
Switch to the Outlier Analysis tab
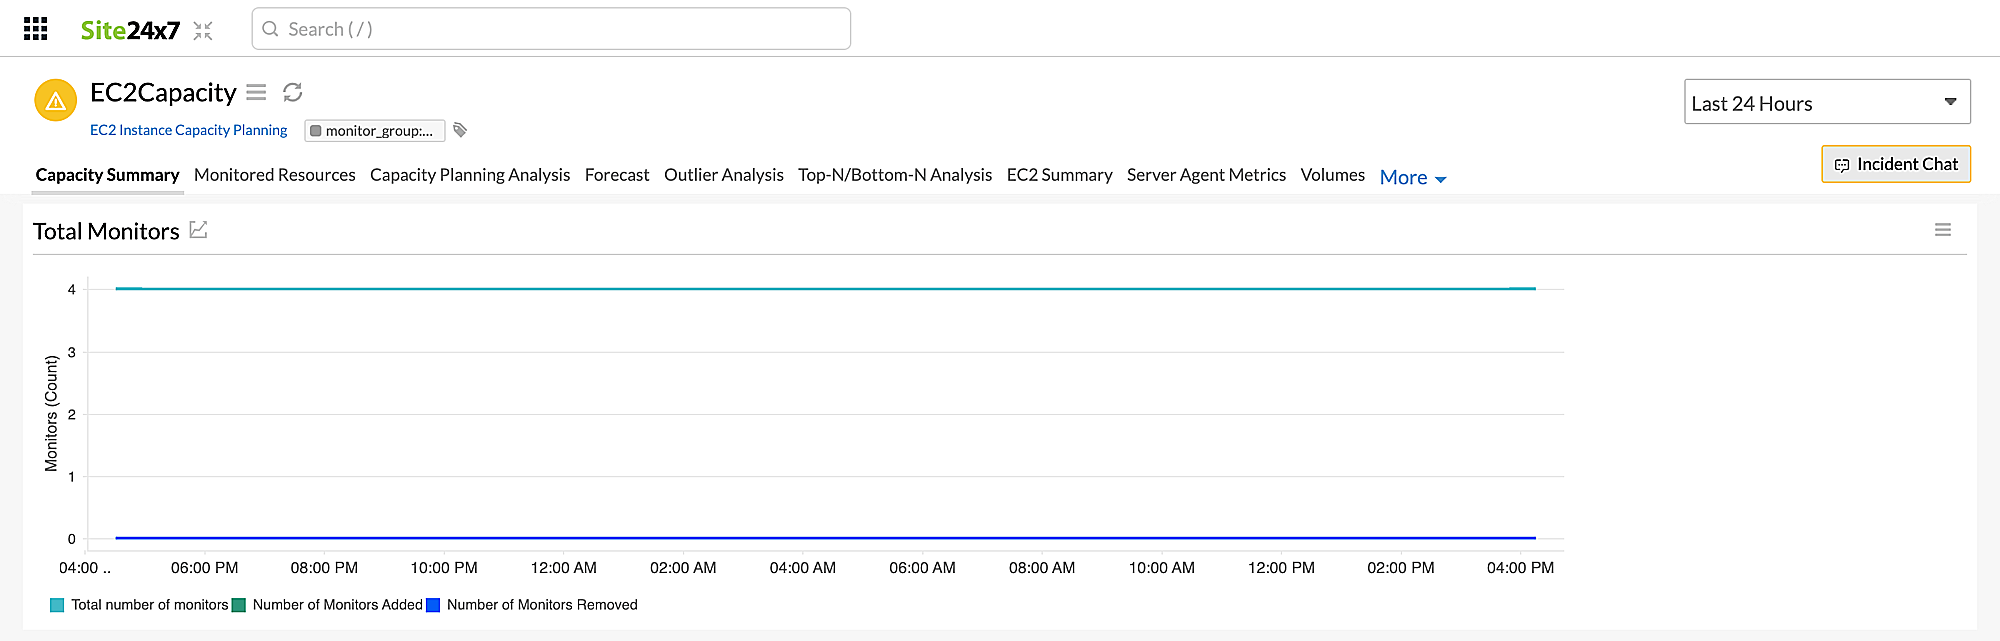(723, 175)
